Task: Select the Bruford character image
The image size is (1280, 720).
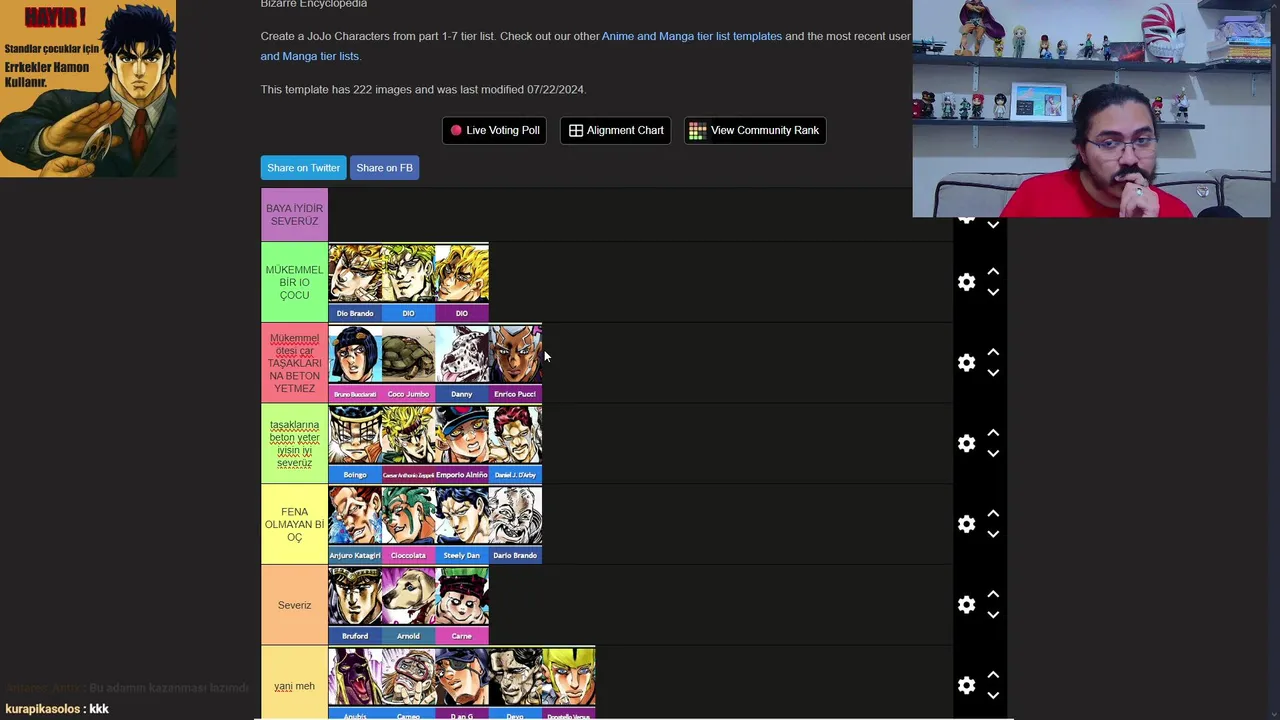Action: click(x=355, y=605)
